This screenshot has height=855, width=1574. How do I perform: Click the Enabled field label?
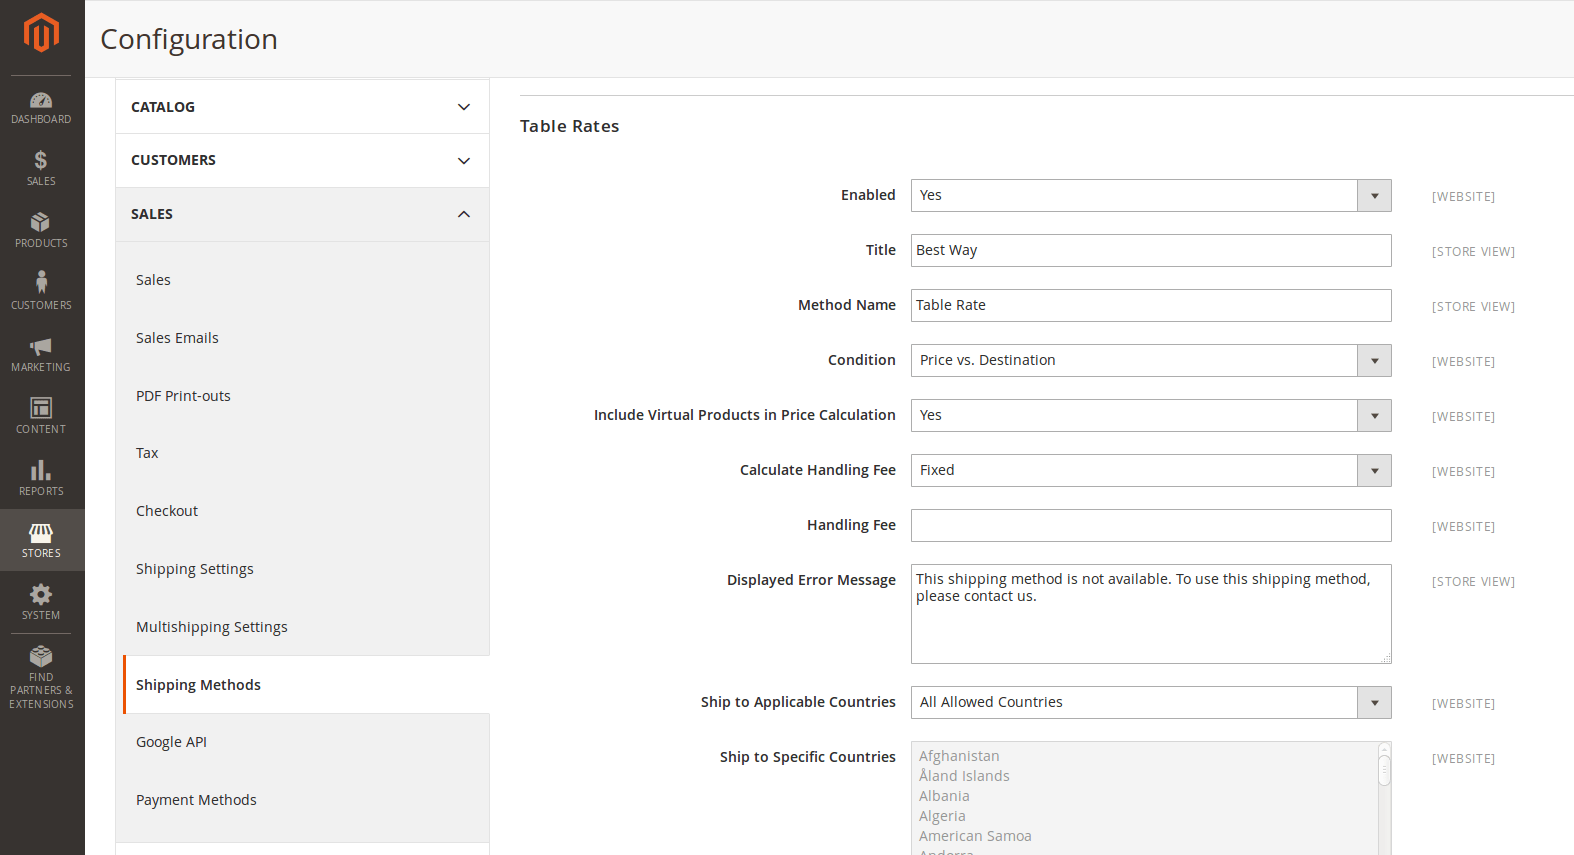click(868, 195)
